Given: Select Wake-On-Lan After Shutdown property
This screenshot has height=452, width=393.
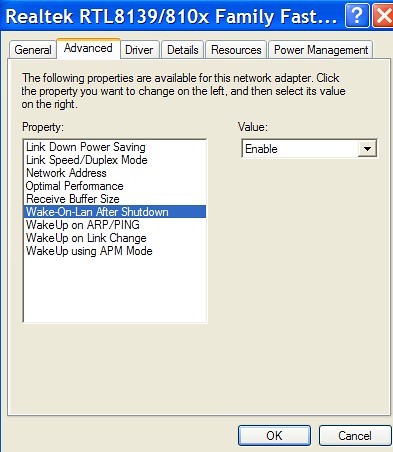Looking at the screenshot, I should 115,212.
